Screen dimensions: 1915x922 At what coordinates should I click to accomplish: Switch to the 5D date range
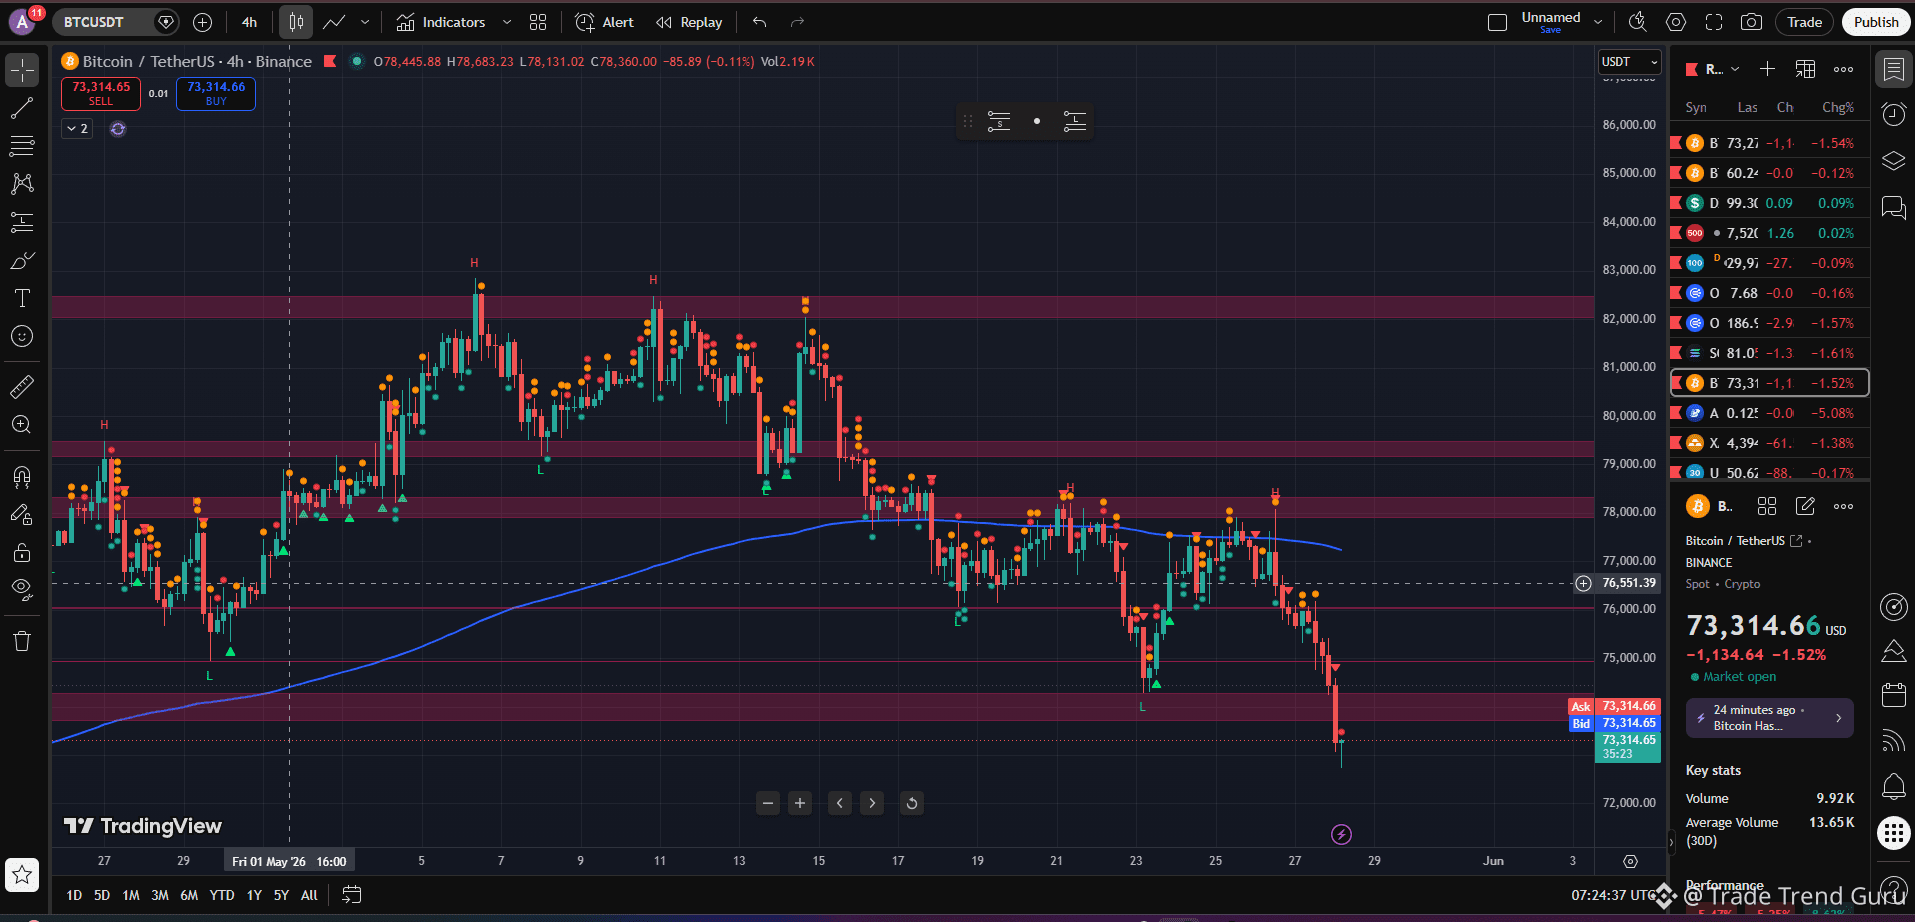[102, 895]
